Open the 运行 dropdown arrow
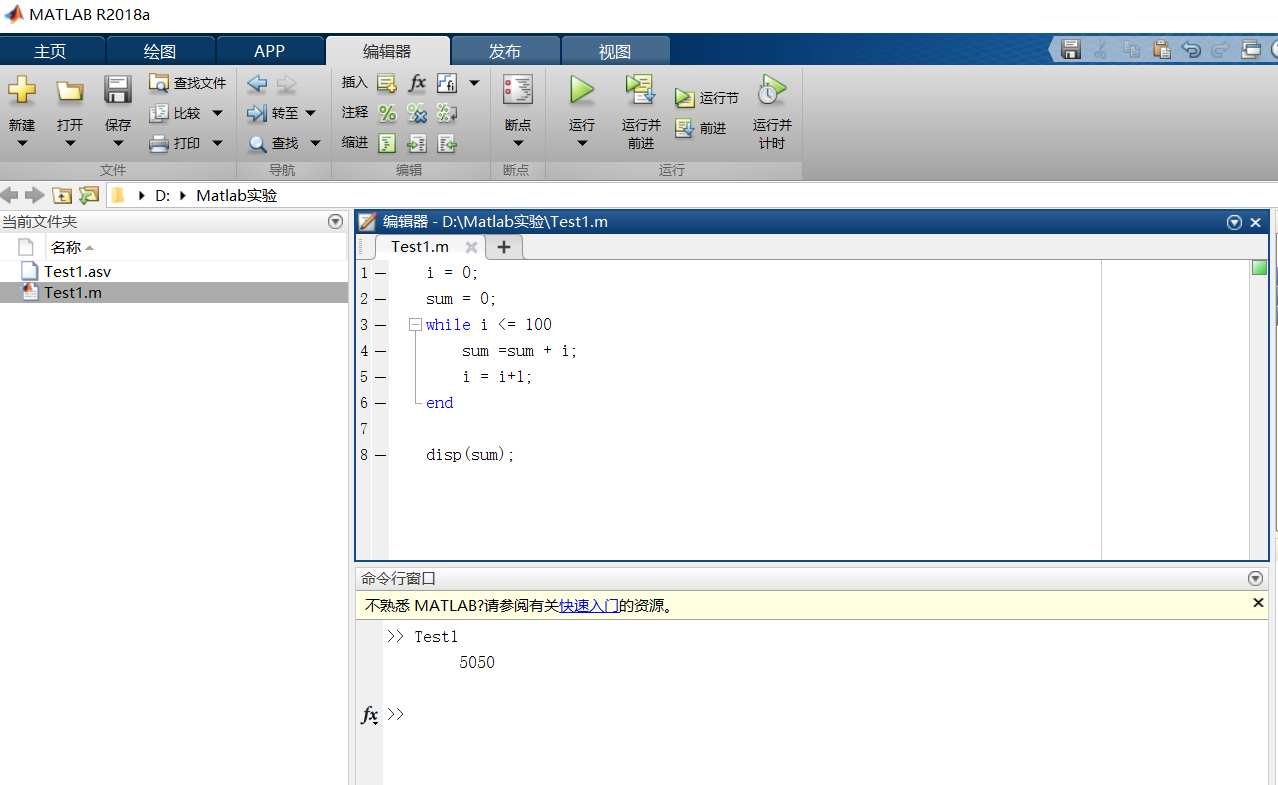 pyautogui.click(x=582, y=143)
